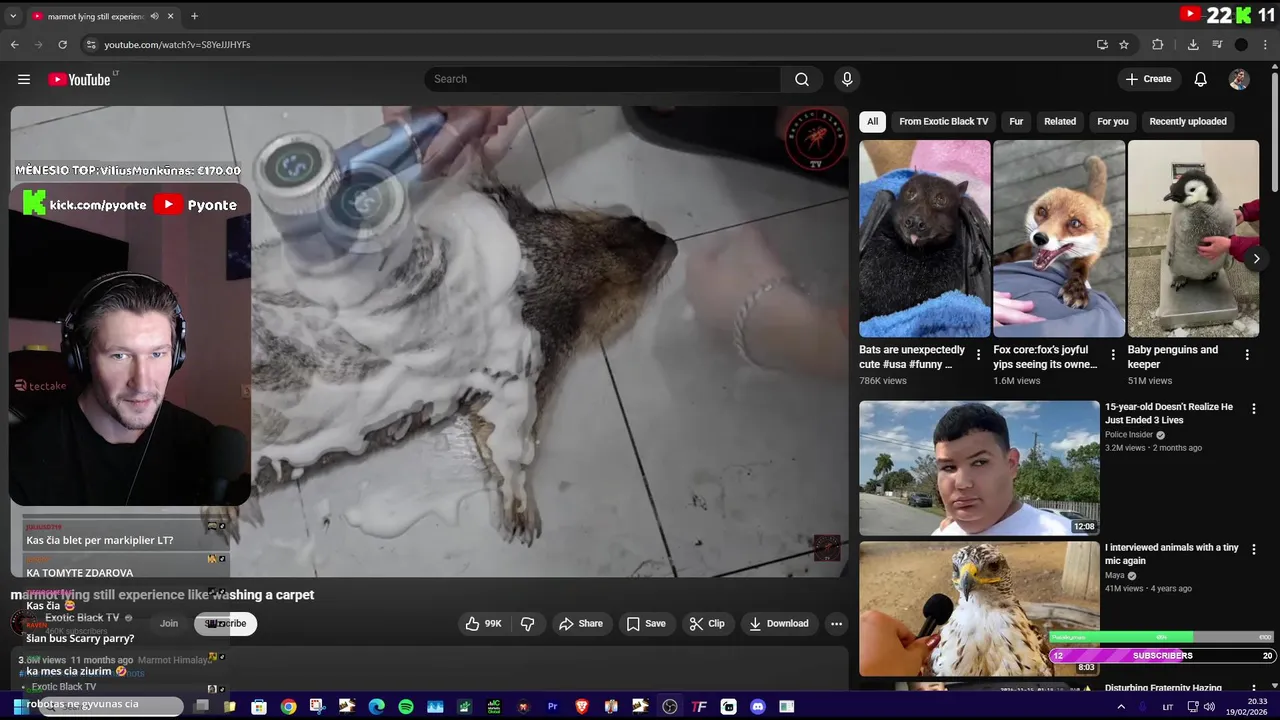The image size is (1280, 720).
Task: Open Premiere Pro from the taskbar
Action: tap(552, 706)
